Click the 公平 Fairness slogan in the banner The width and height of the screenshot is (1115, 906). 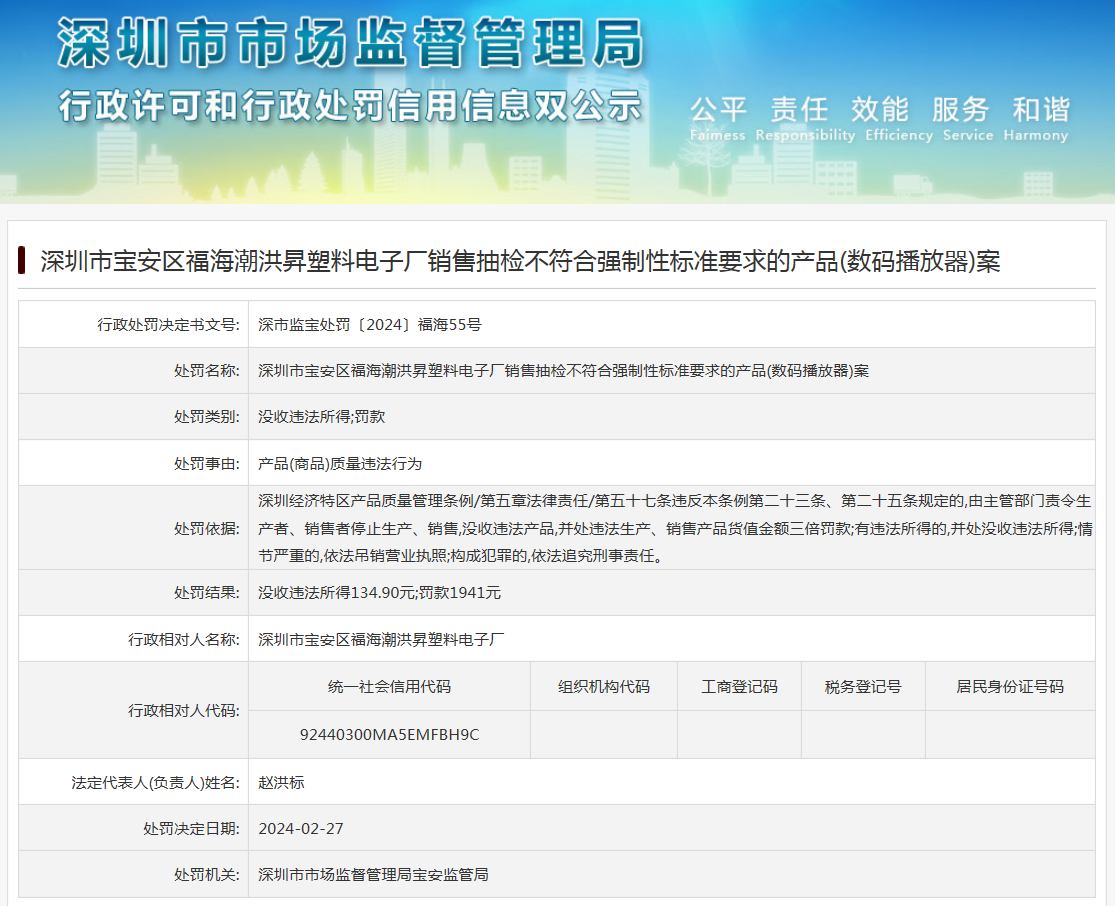tap(717, 119)
